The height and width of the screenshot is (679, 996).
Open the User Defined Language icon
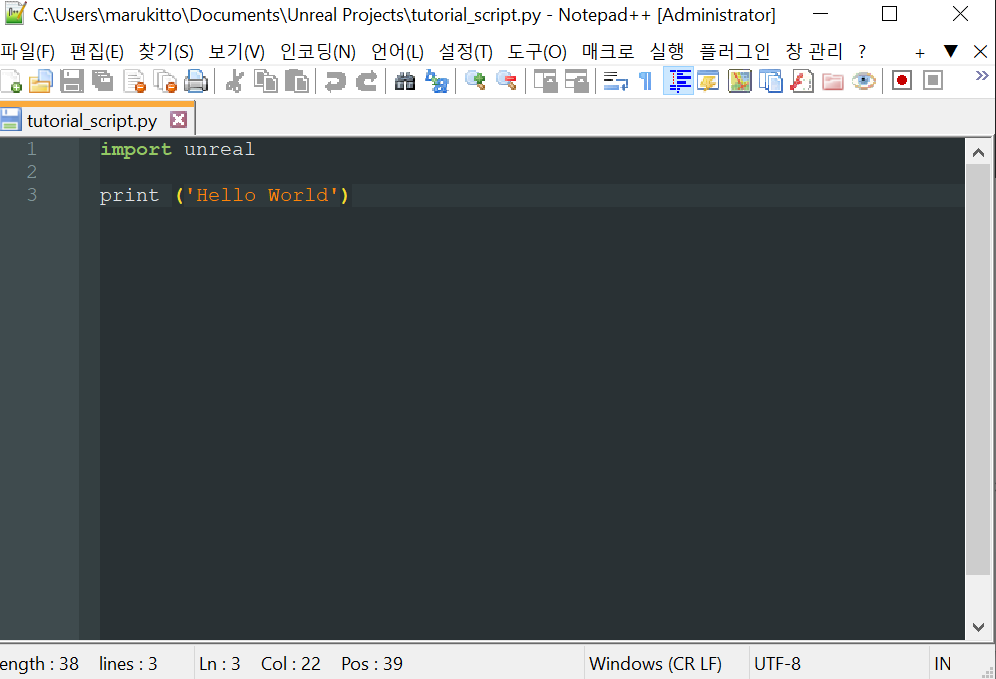coord(708,81)
